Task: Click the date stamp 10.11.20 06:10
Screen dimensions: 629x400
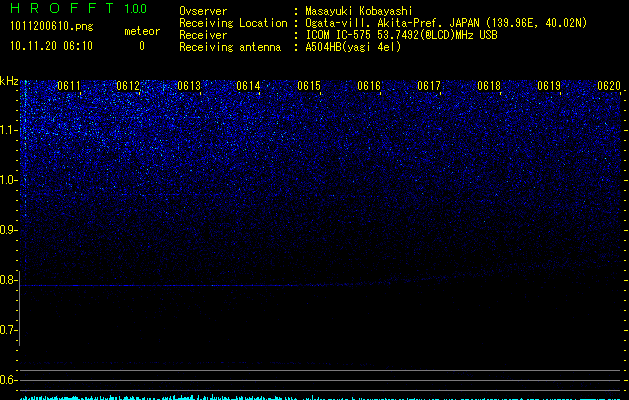Action: click(x=51, y=46)
